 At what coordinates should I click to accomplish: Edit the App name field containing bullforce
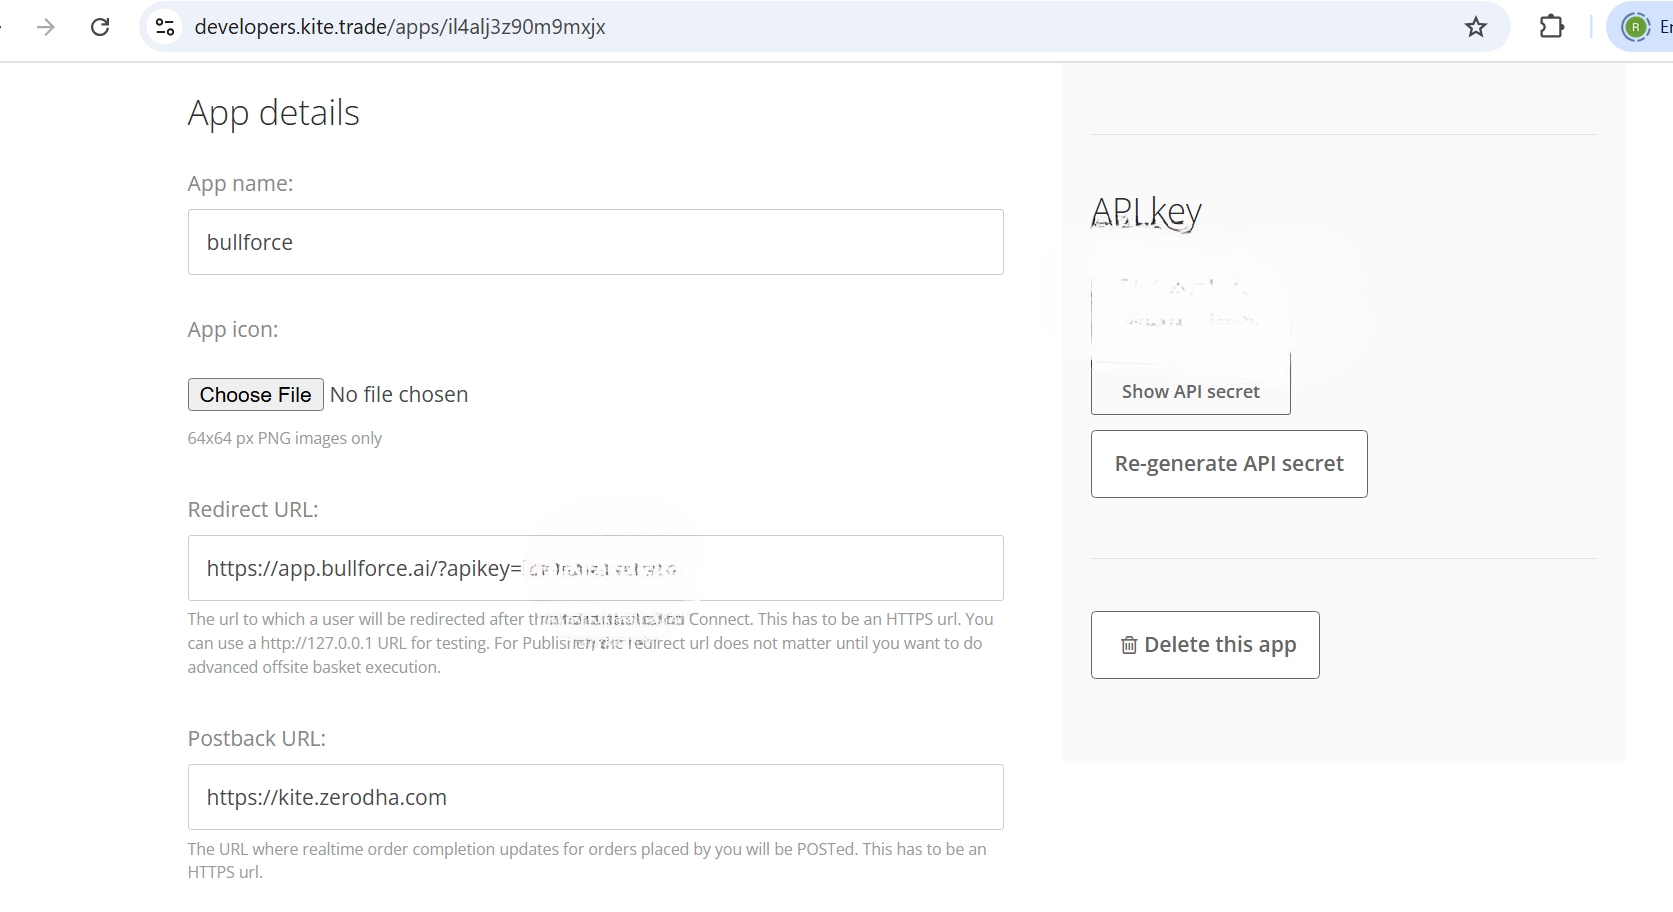595,242
